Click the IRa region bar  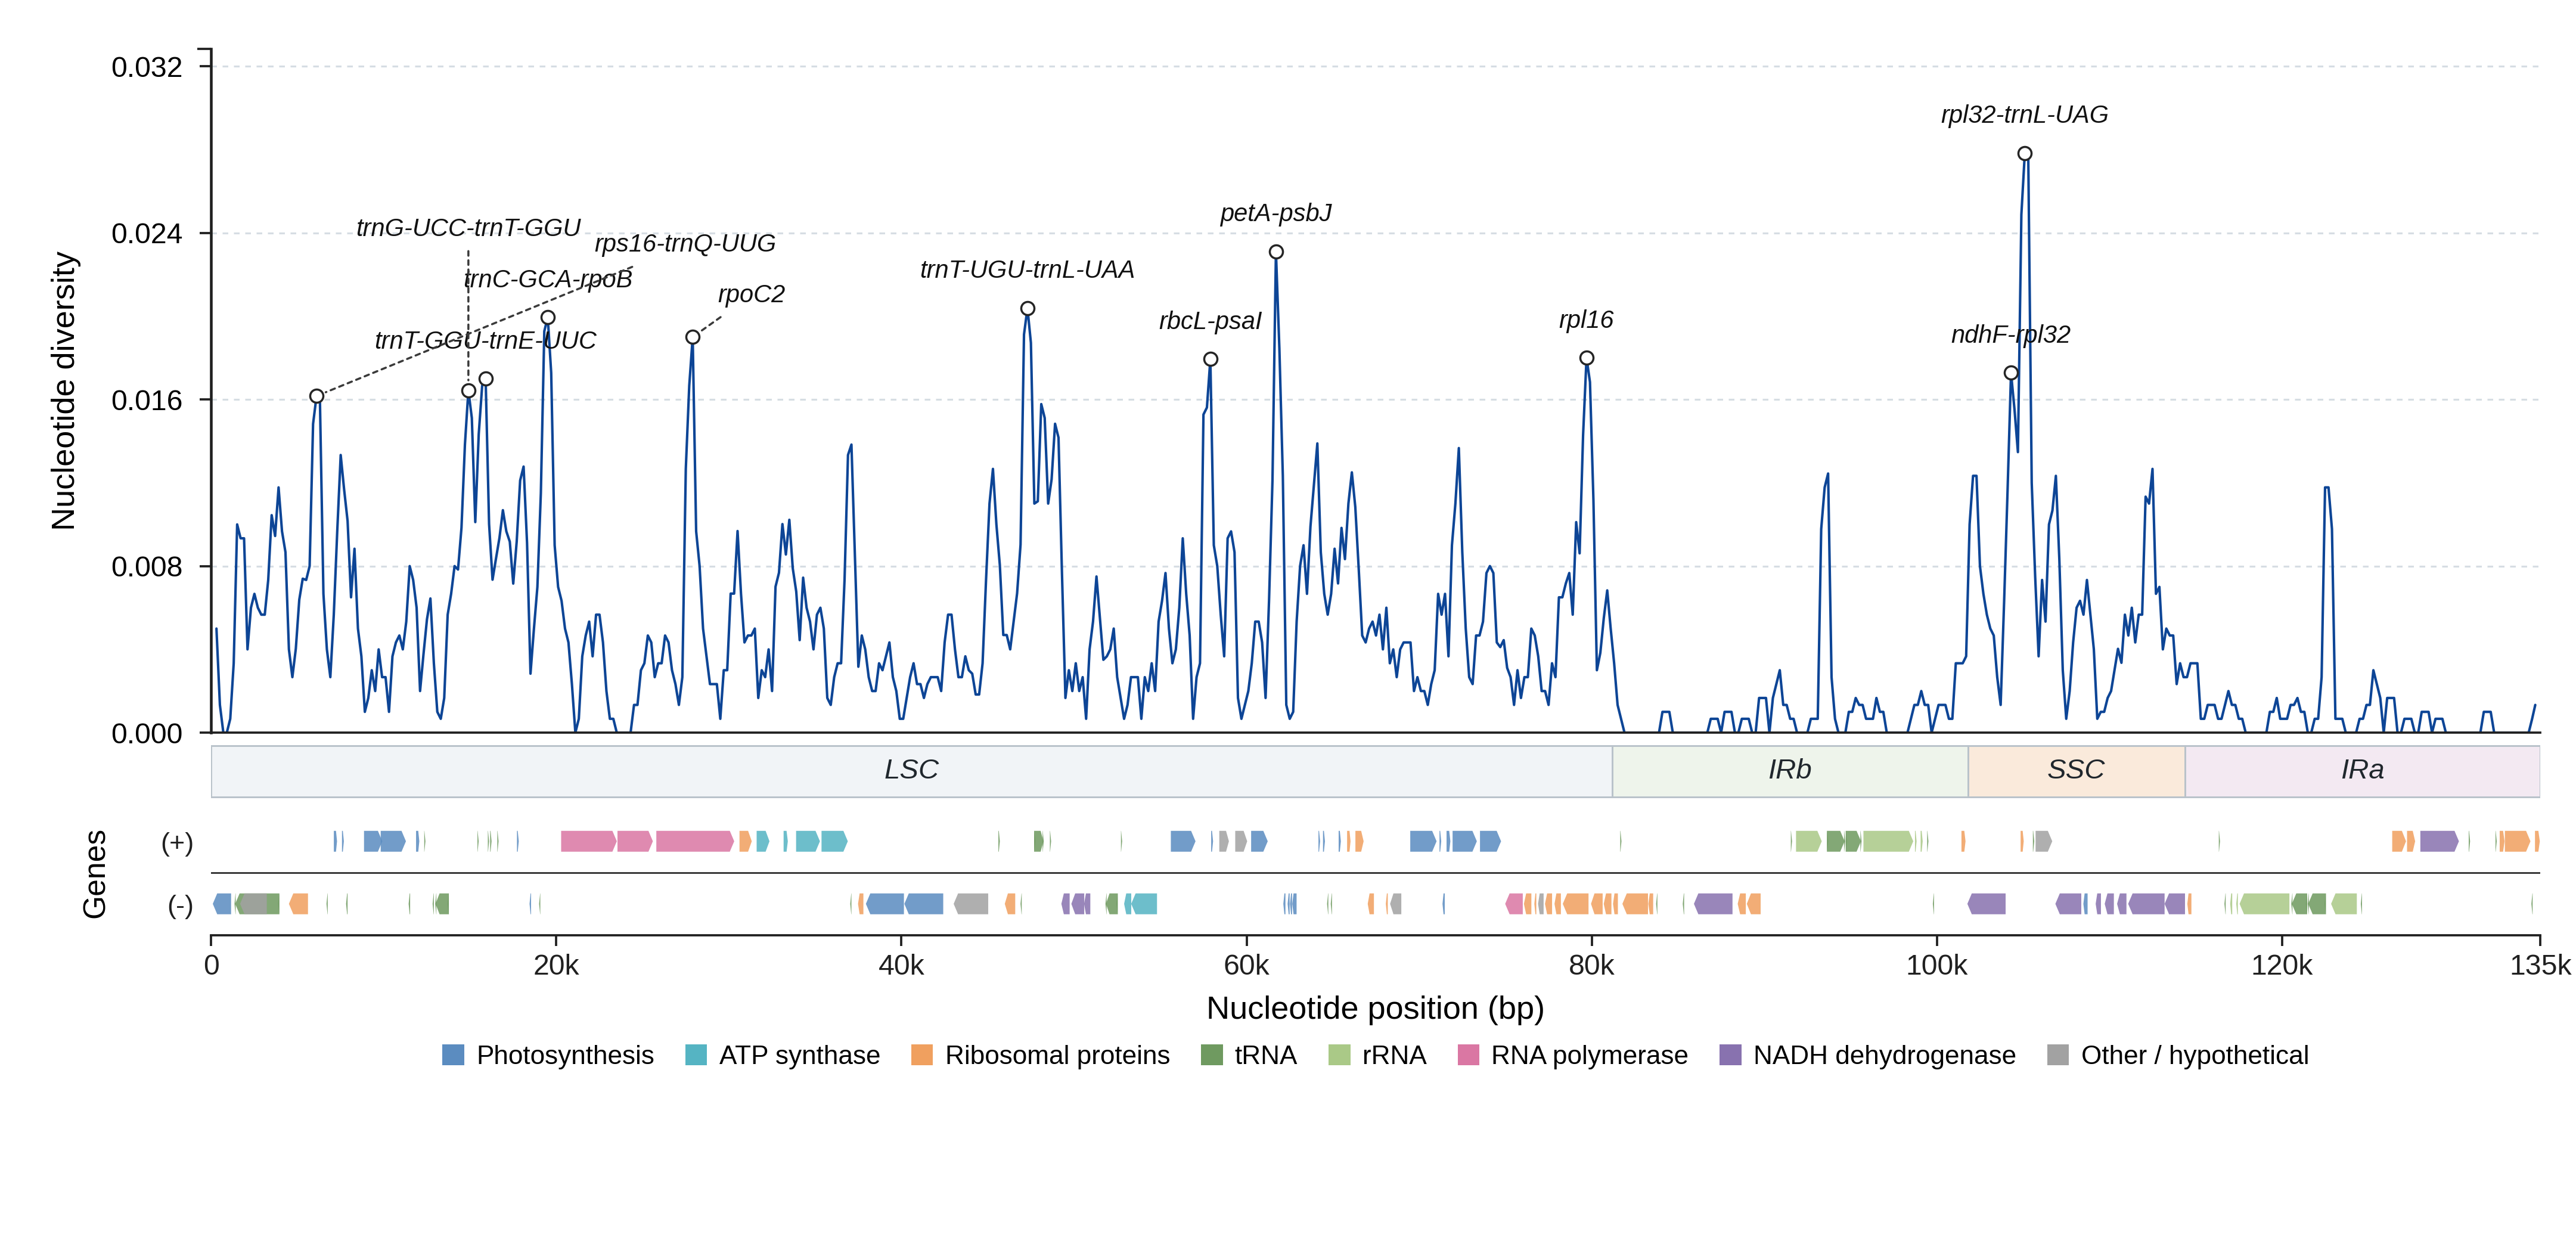pyautogui.click(x=2363, y=771)
